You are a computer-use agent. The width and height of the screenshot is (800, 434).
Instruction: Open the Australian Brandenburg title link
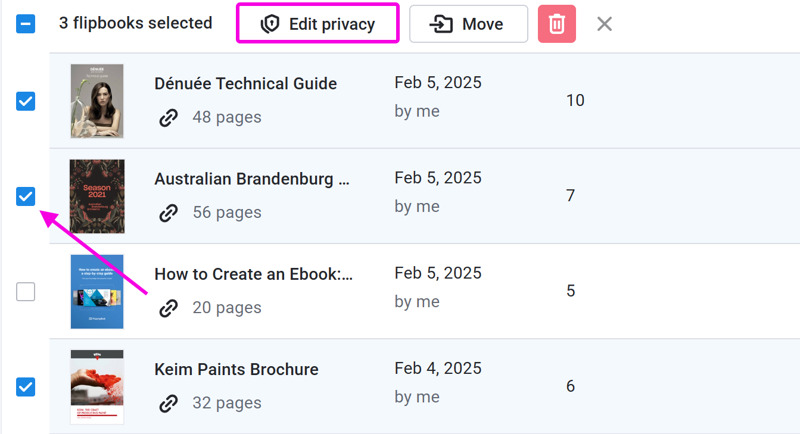tap(252, 179)
